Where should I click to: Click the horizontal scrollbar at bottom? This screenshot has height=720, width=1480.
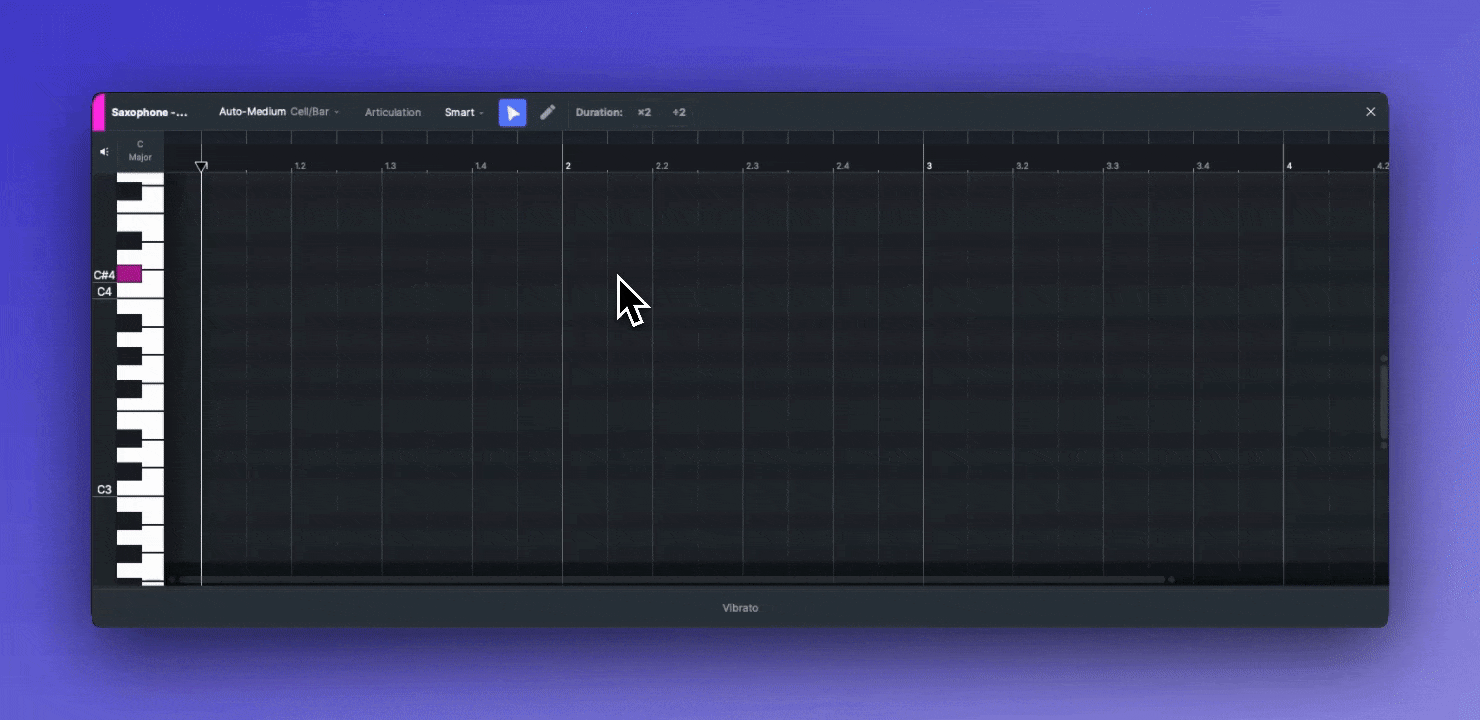[x=670, y=579]
